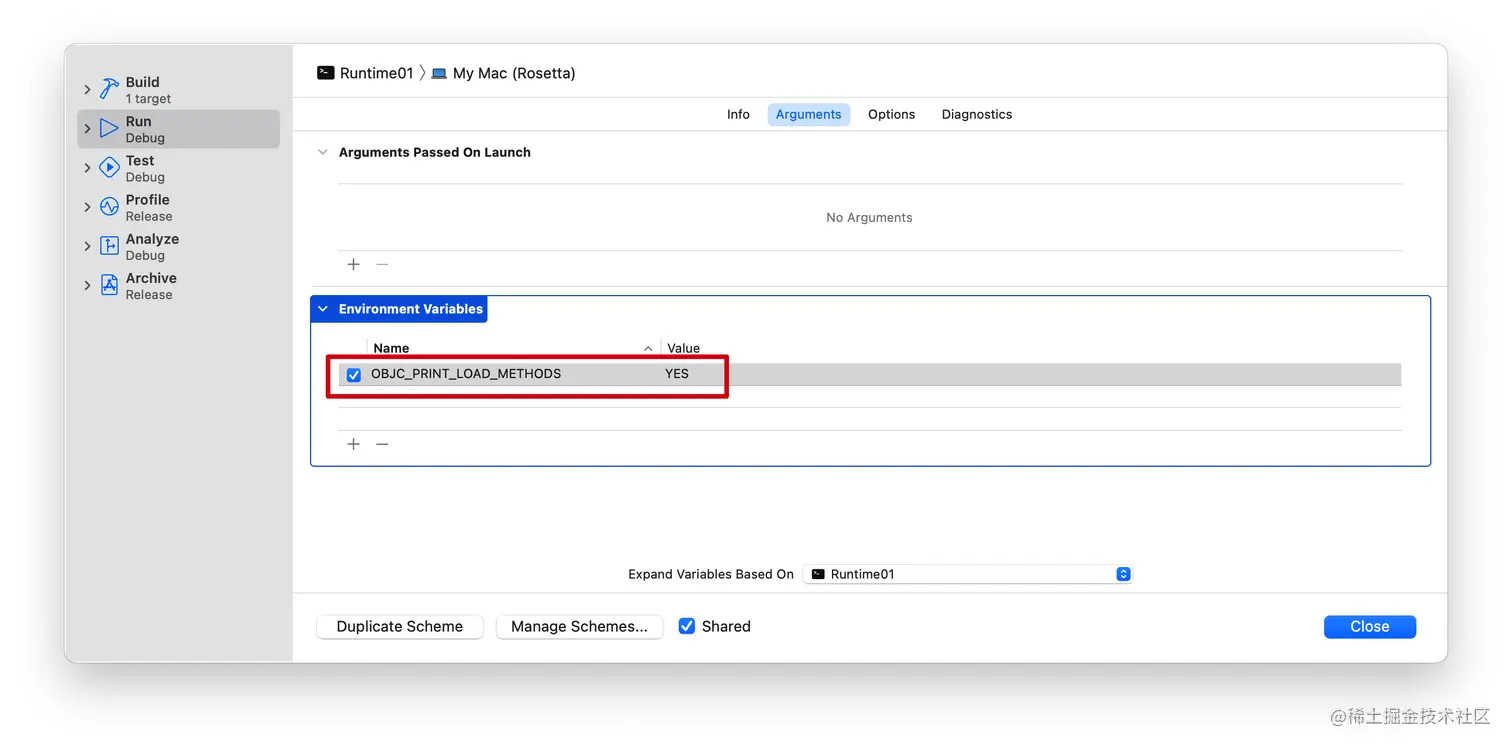Expand the Run action disclosure arrow
This screenshot has height=748, width=1512.
tap(88, 129)
